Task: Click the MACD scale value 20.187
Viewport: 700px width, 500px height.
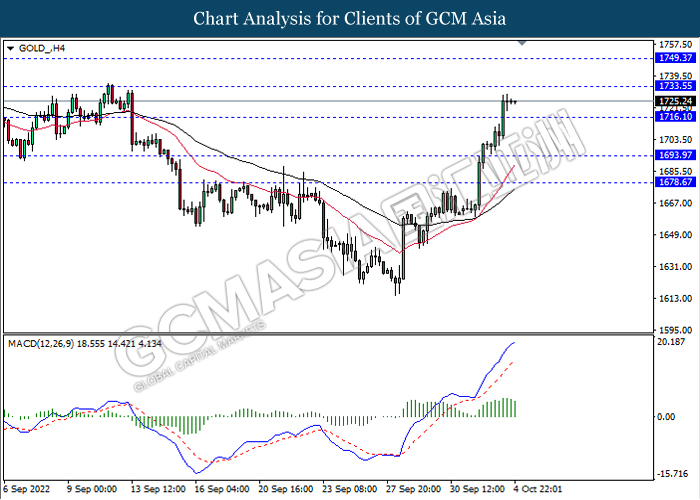Action: tap(671, 342)
